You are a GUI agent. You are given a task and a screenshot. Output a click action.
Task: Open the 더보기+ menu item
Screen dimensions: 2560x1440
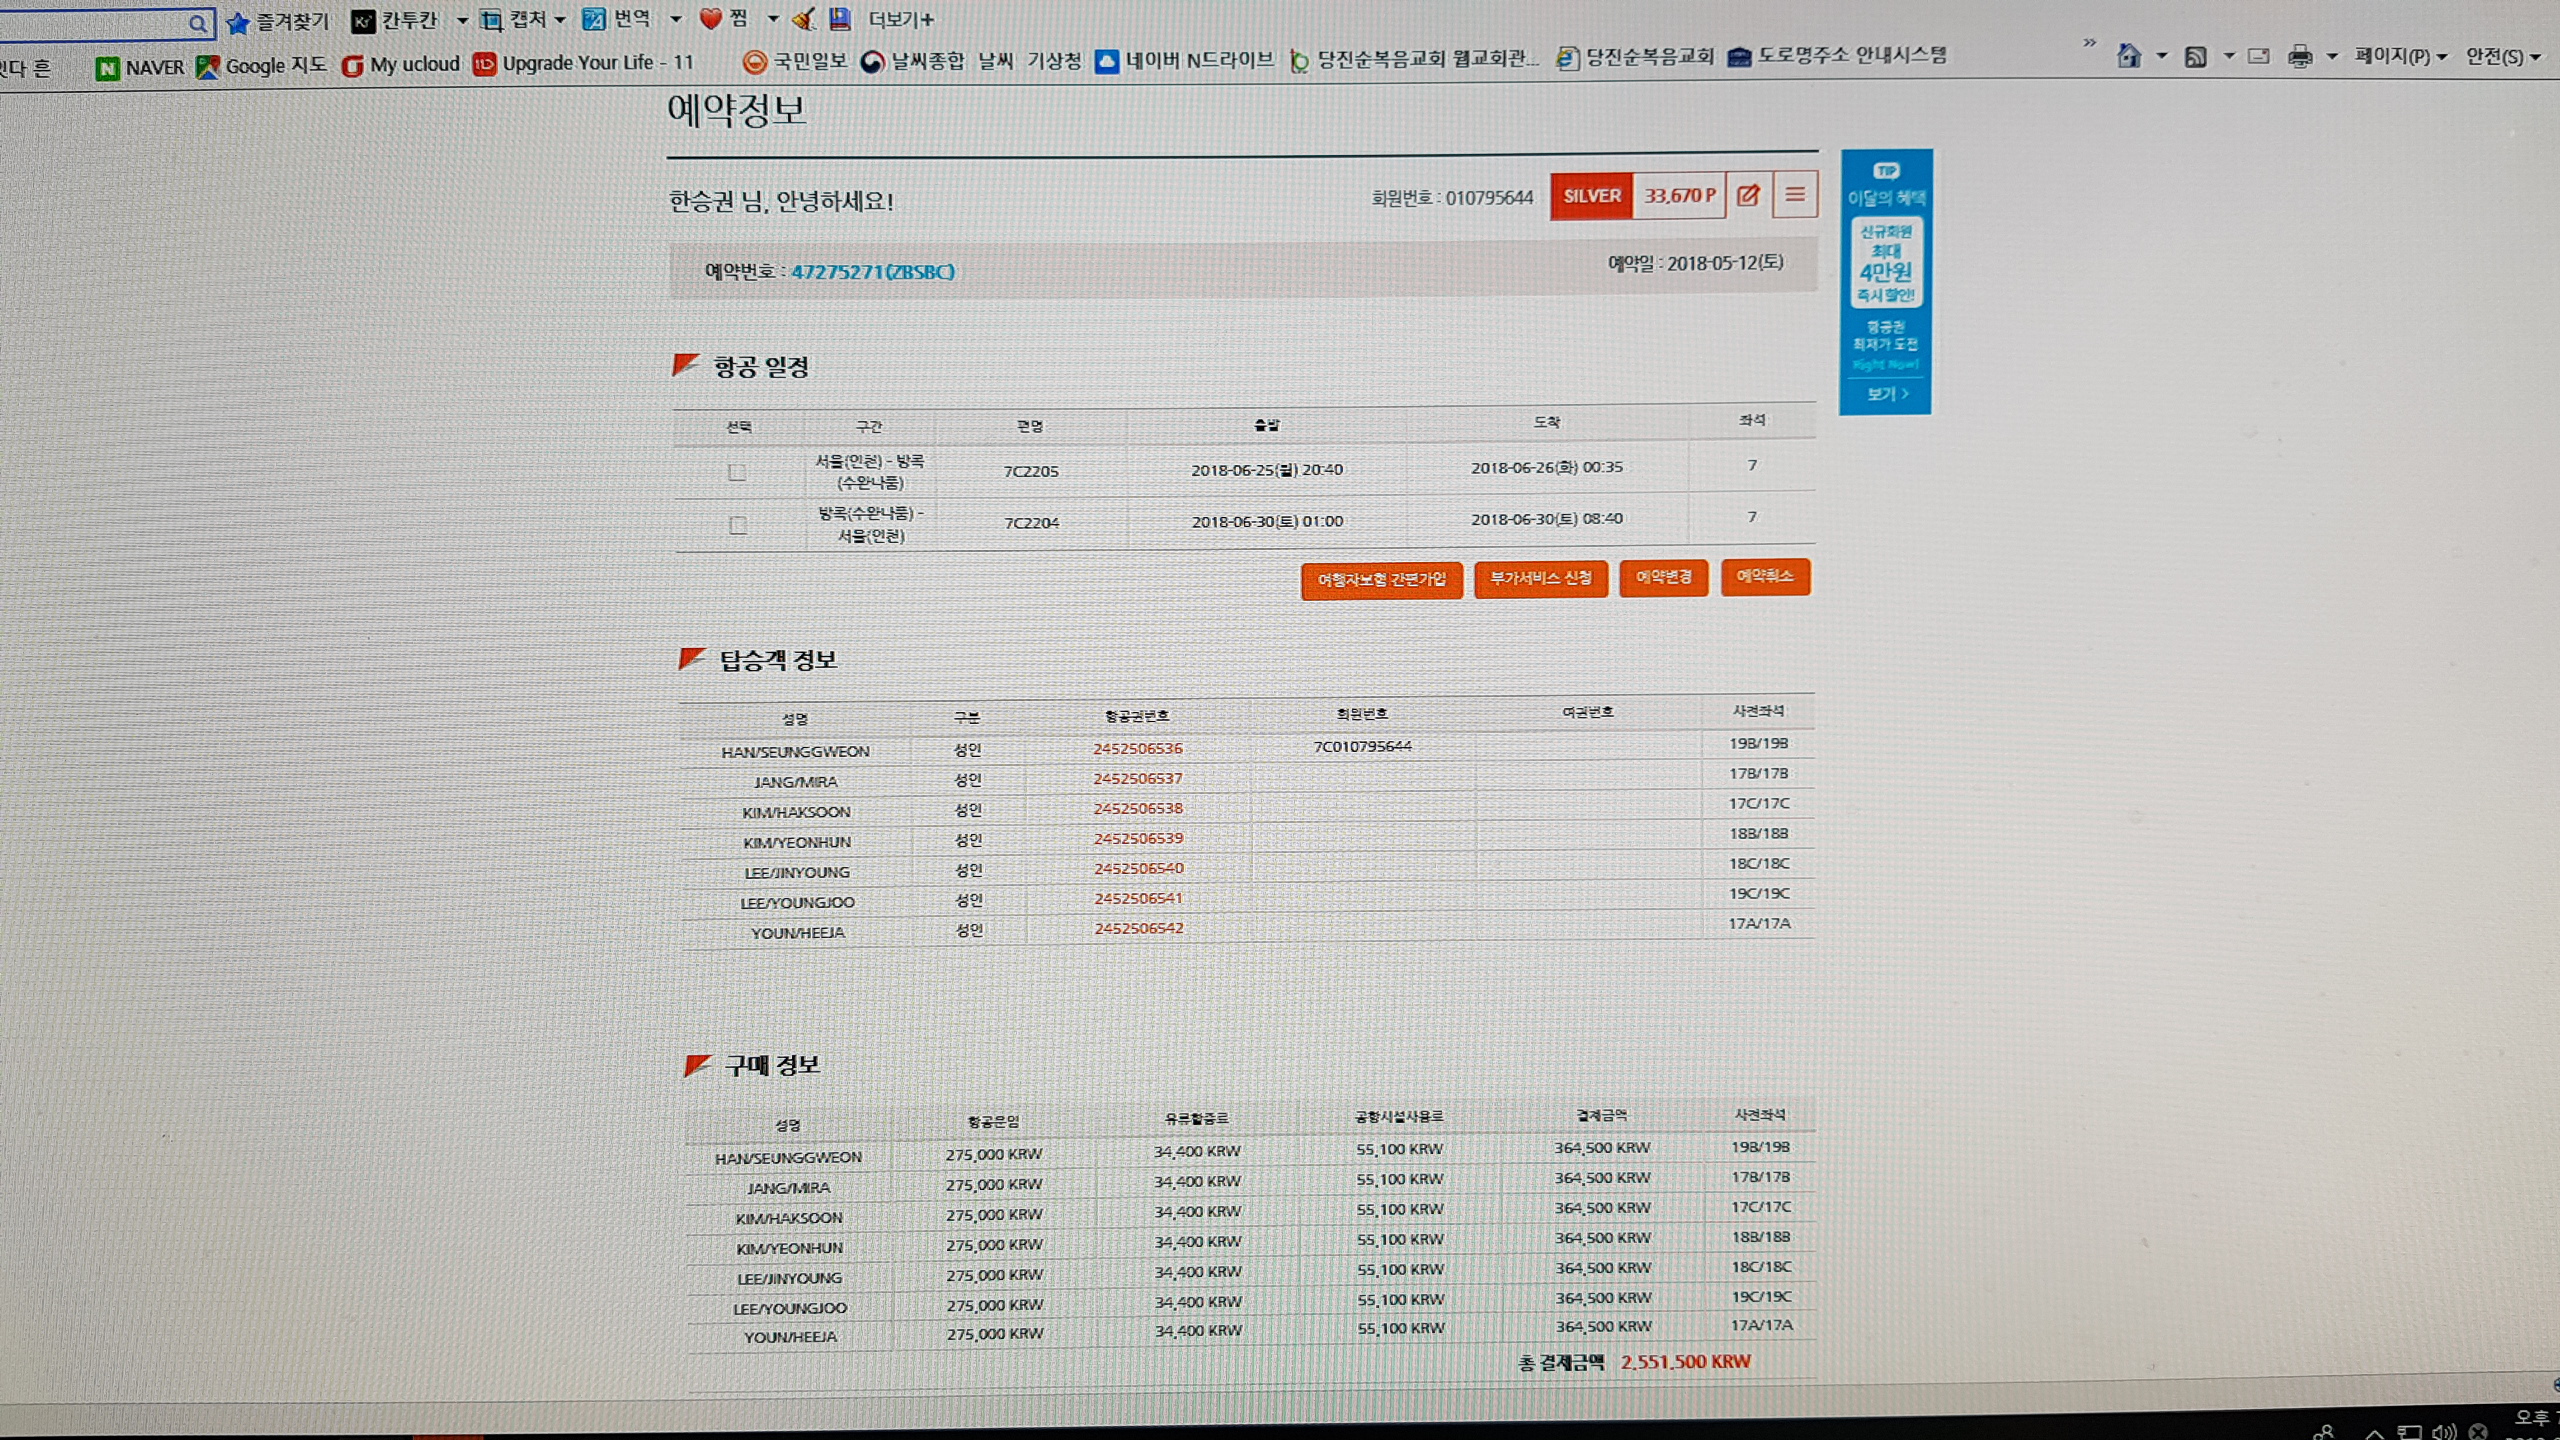(x=900, y=19)
